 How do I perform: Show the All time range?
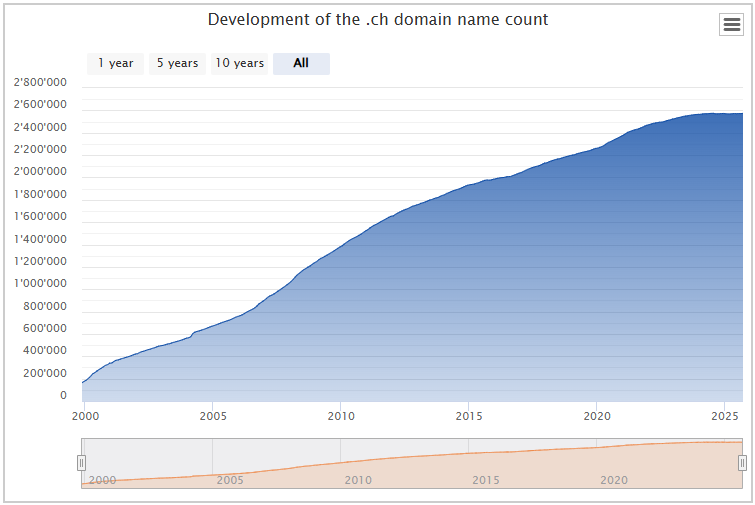(301, 63)
